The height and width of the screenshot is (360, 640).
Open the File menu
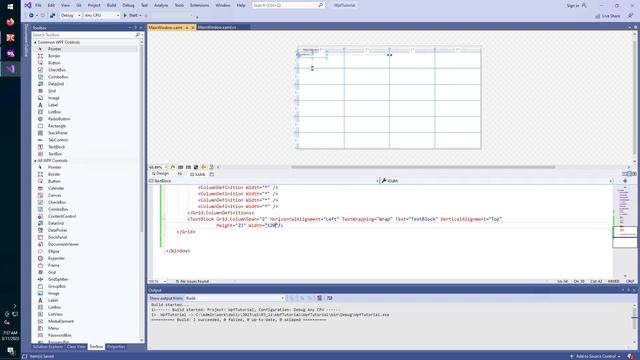(38, 5)
